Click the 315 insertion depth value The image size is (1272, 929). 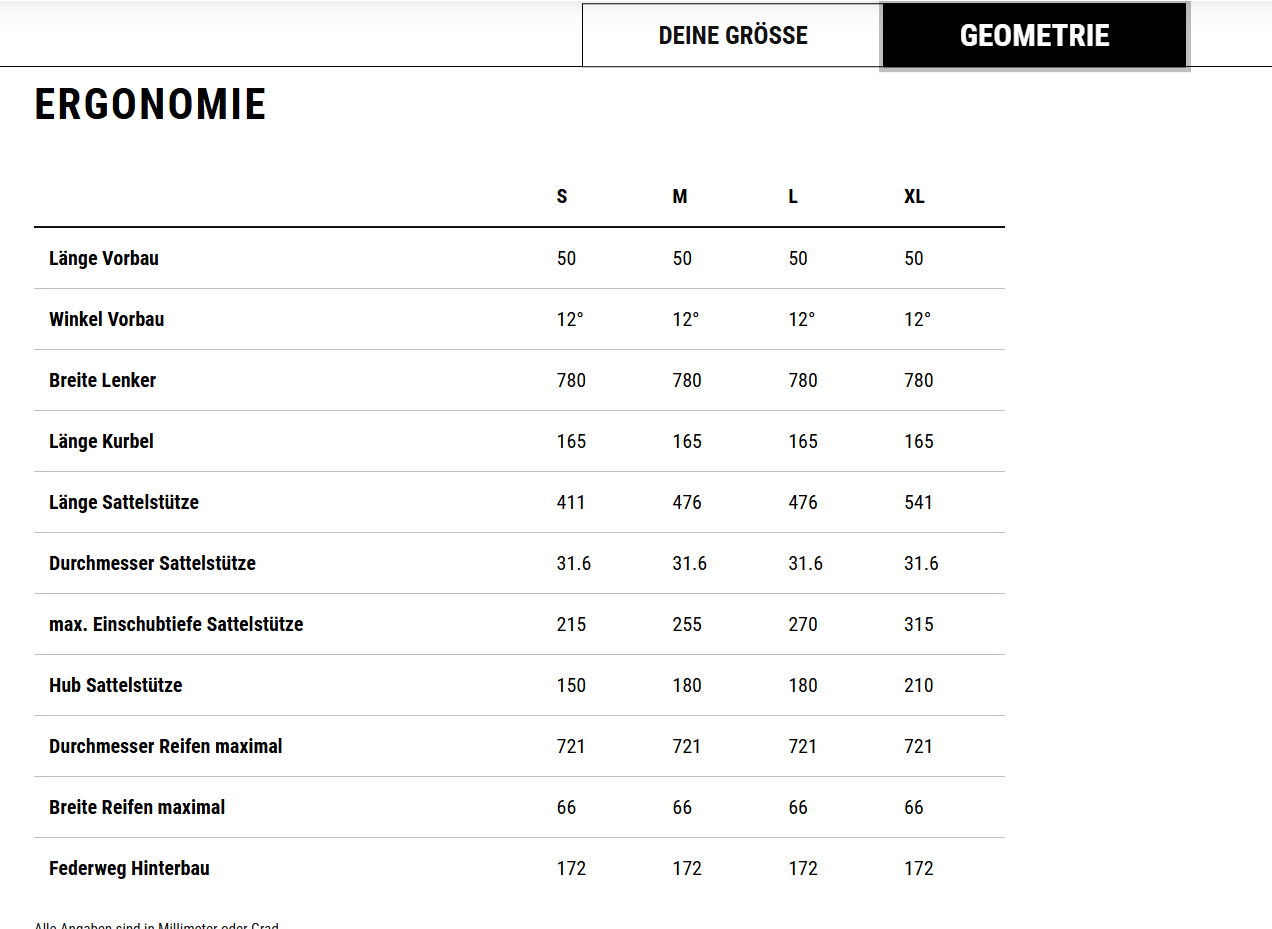(919, 624)
